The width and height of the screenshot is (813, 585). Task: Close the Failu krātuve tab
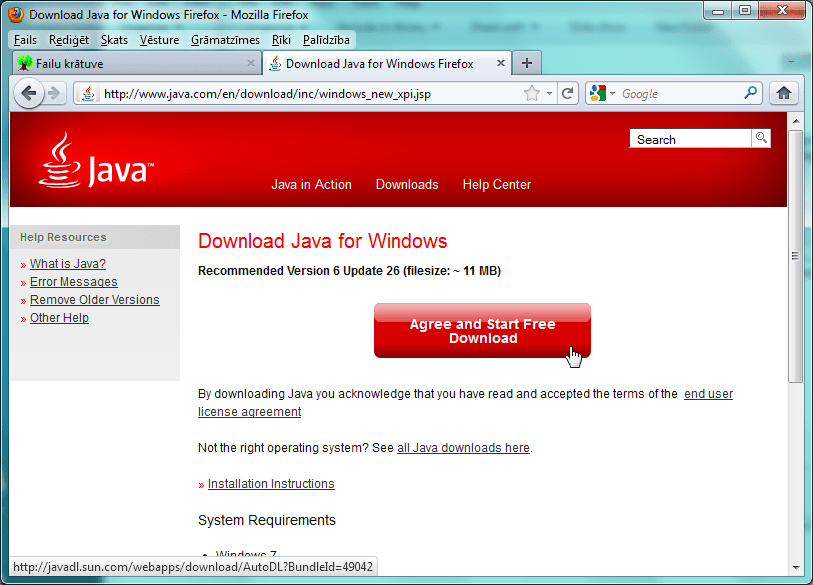pos(251,63)
